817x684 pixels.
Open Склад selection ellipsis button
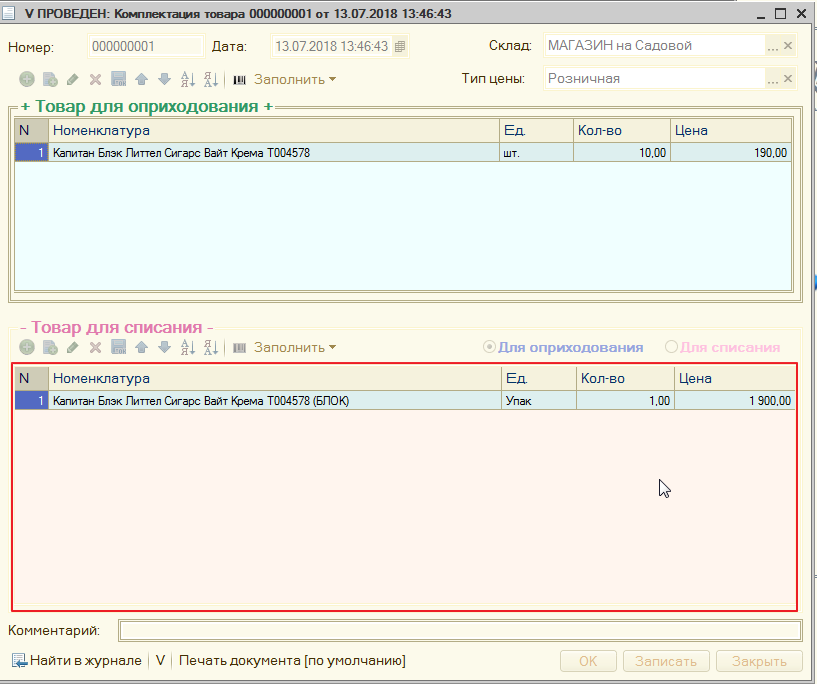[773, 46]
